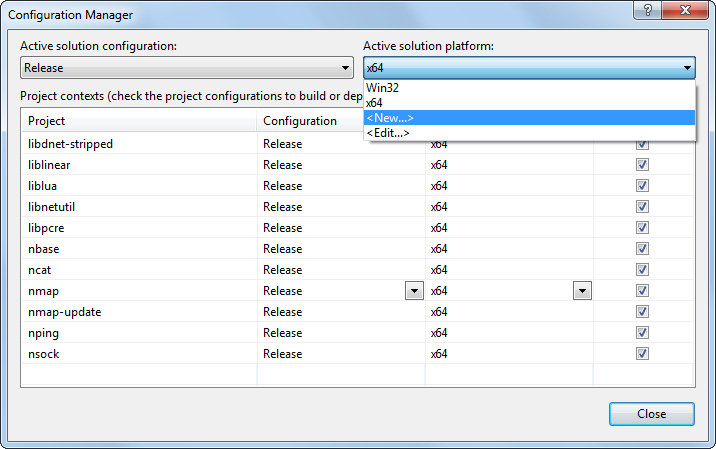Uncheck the Build box for ncat
Viewport: 716px width, 449px height.
(642, 269)
